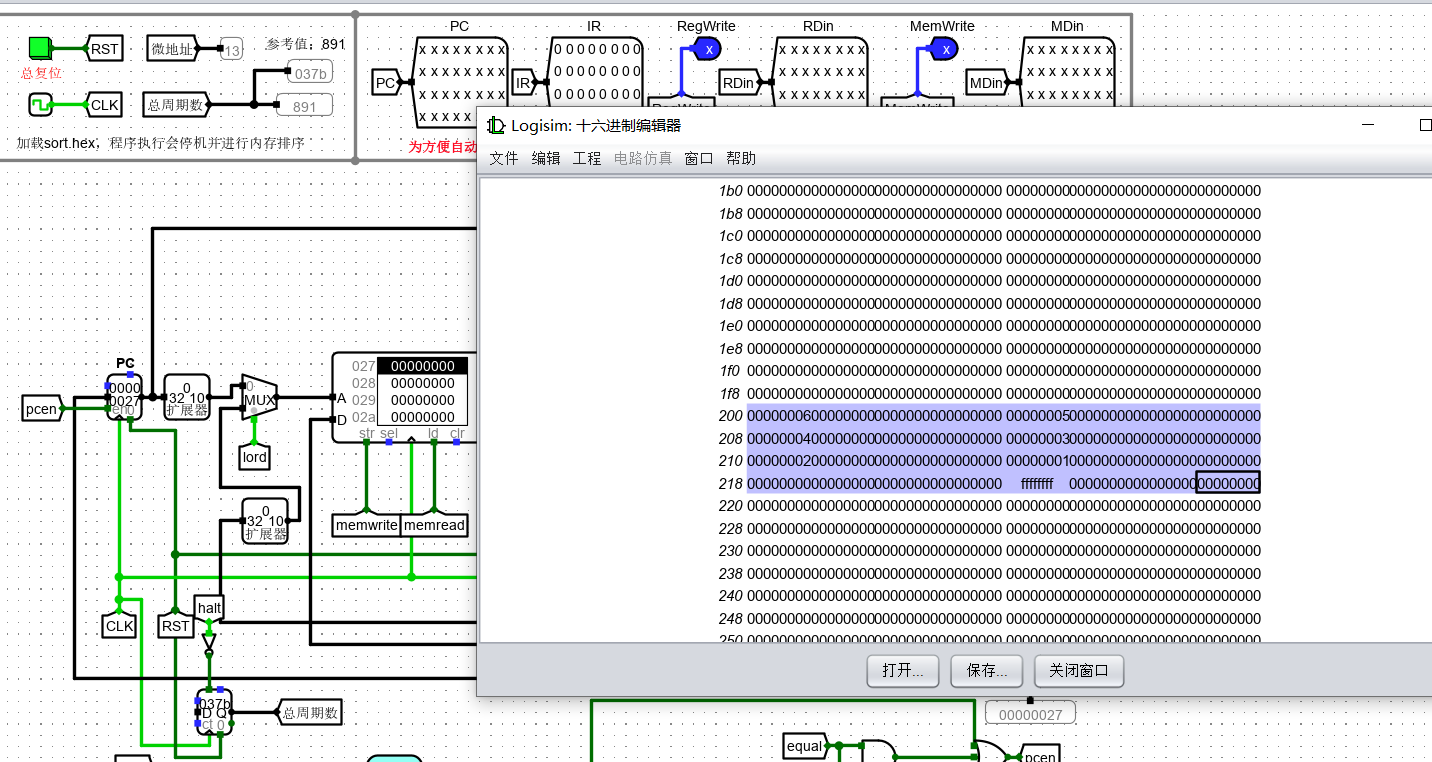
Task: Click the 文件 menu in the hex editor
Action: coord(503,158)
